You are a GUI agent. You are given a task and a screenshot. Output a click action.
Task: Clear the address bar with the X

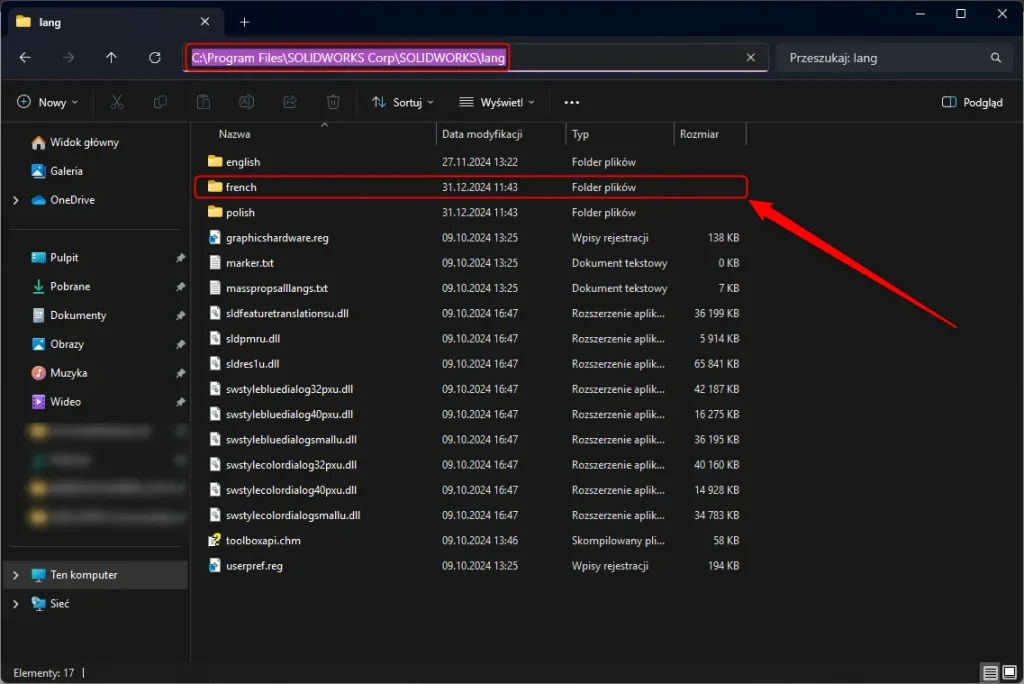750,57
